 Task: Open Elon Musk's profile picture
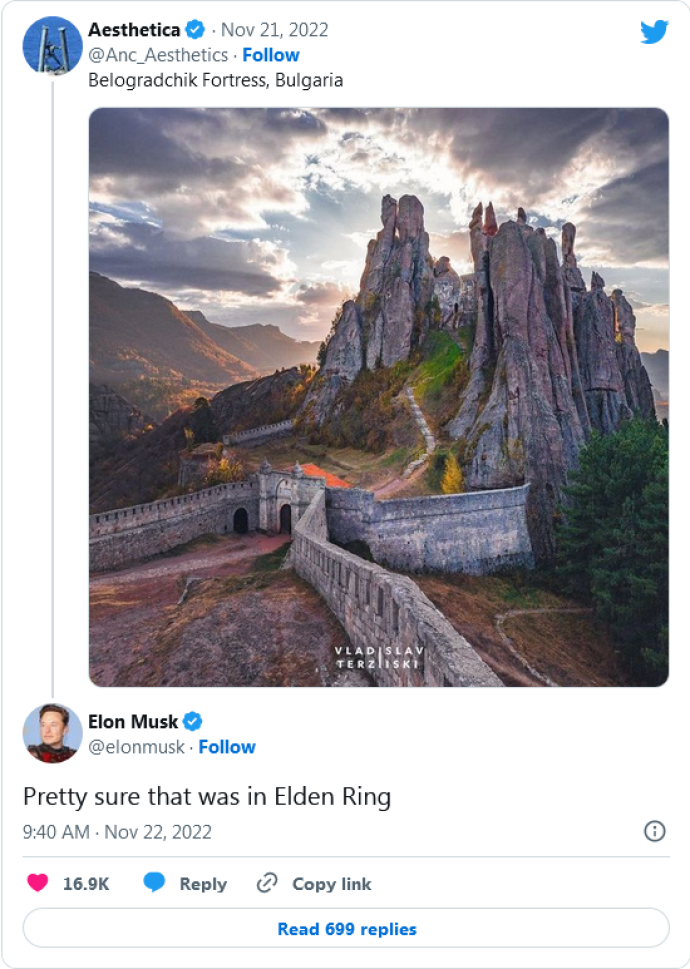click(x=52, y=733)
